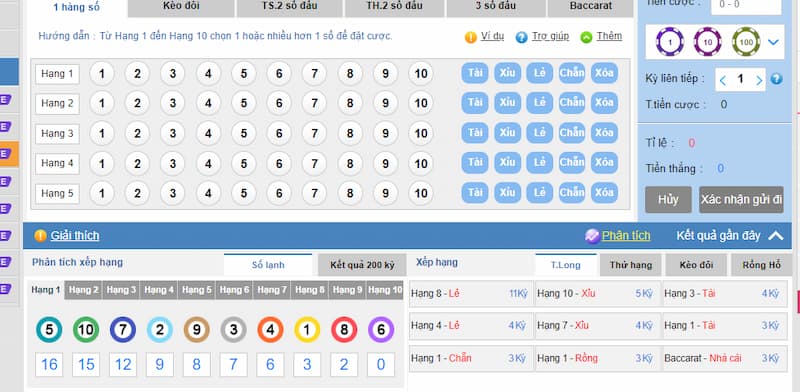The height and width of the screenshot is (392, 800).
Task: Select number 3 in Hạng 3 row
Action: (173, 134)
